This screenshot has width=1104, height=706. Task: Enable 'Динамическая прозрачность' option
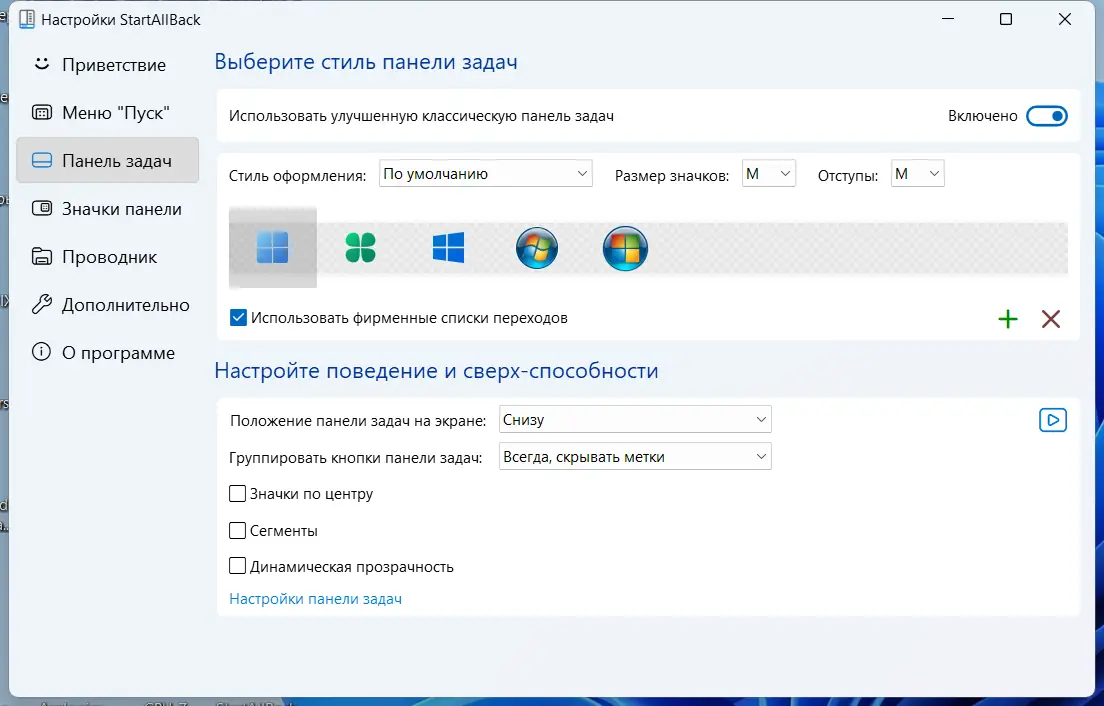[238, 566]
